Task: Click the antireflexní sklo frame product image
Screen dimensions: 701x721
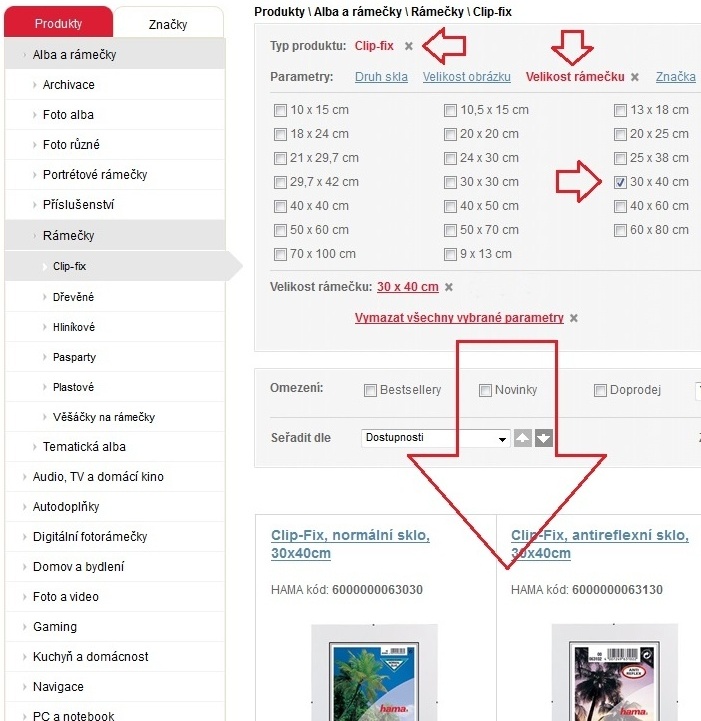Action: click(x=615, y=672)
